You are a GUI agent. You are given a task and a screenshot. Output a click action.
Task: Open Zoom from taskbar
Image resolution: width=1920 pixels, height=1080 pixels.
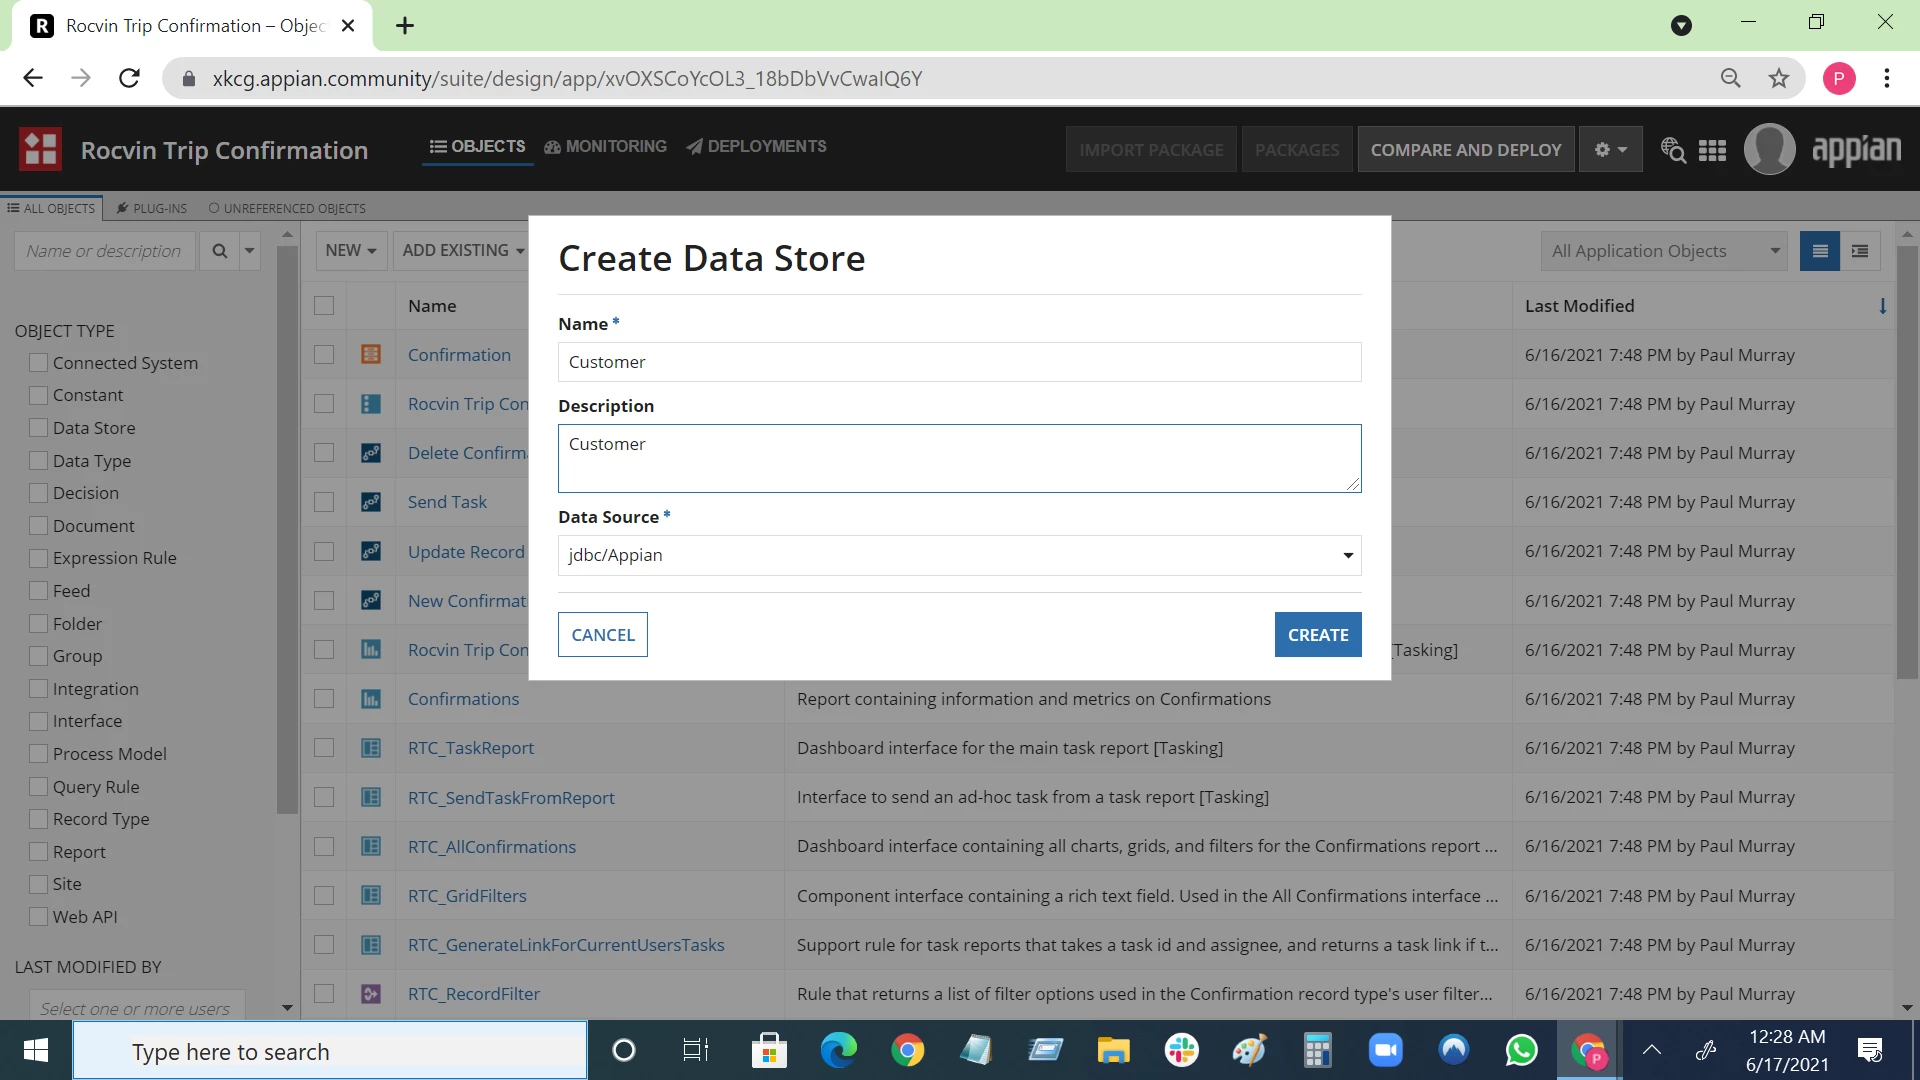tap(1385, 1050)
